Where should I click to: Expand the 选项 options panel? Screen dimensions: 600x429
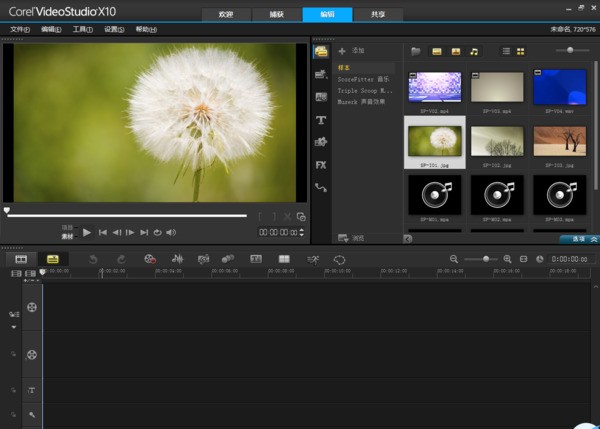[579, 239]
